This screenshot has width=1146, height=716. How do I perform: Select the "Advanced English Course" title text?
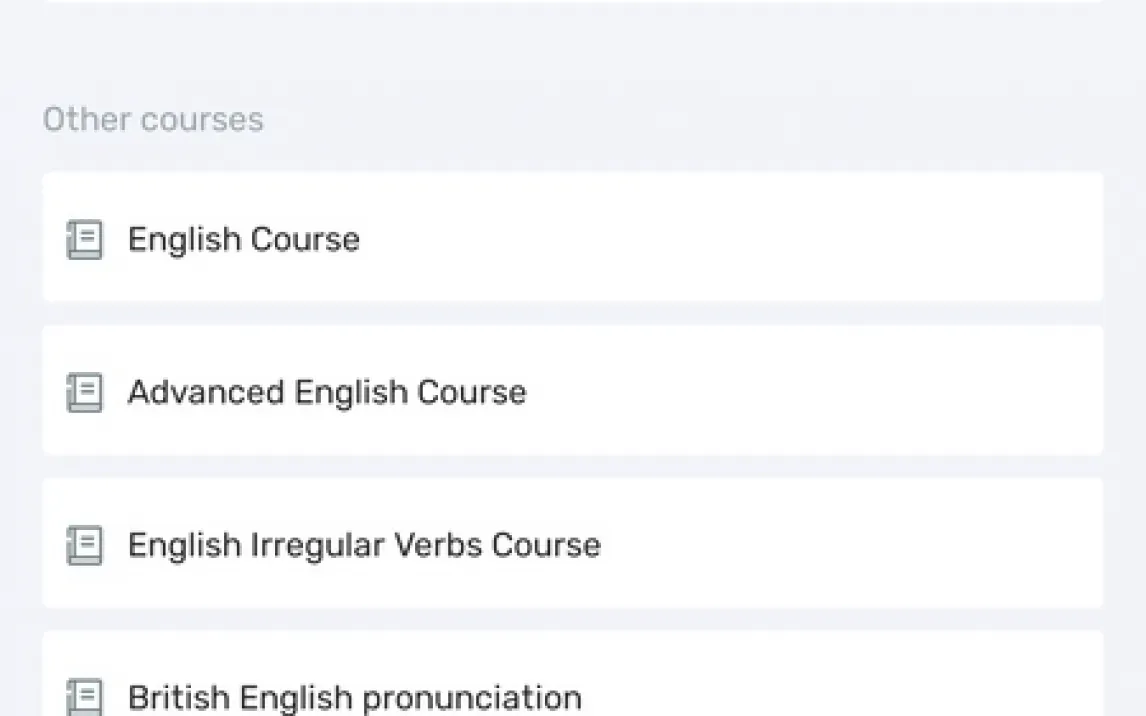click(326, 392)
